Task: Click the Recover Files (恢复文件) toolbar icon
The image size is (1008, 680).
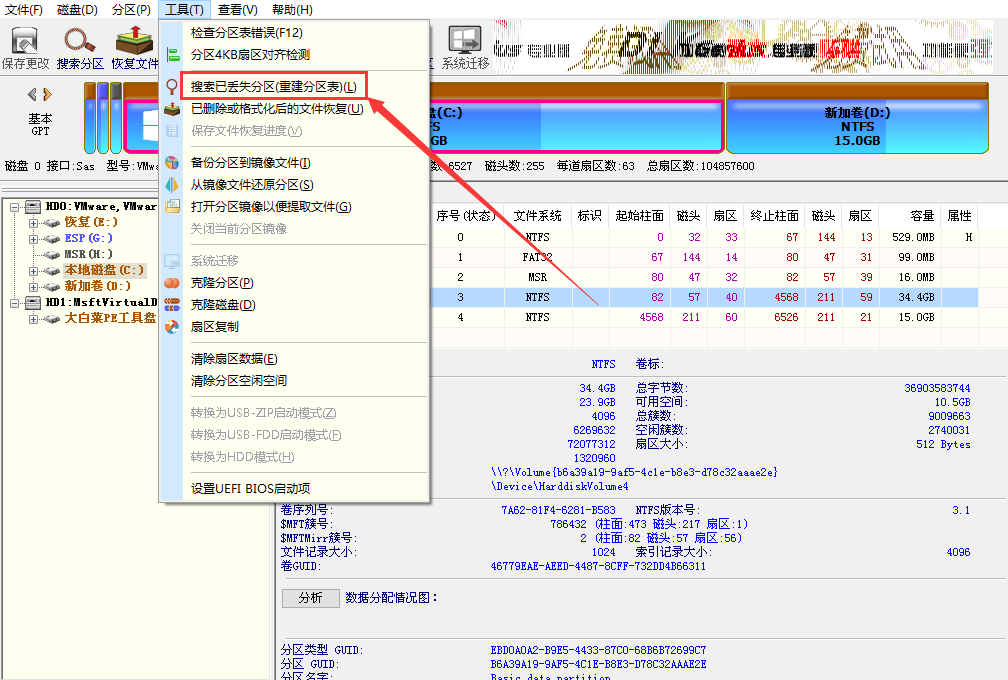Action: [134, 40]
